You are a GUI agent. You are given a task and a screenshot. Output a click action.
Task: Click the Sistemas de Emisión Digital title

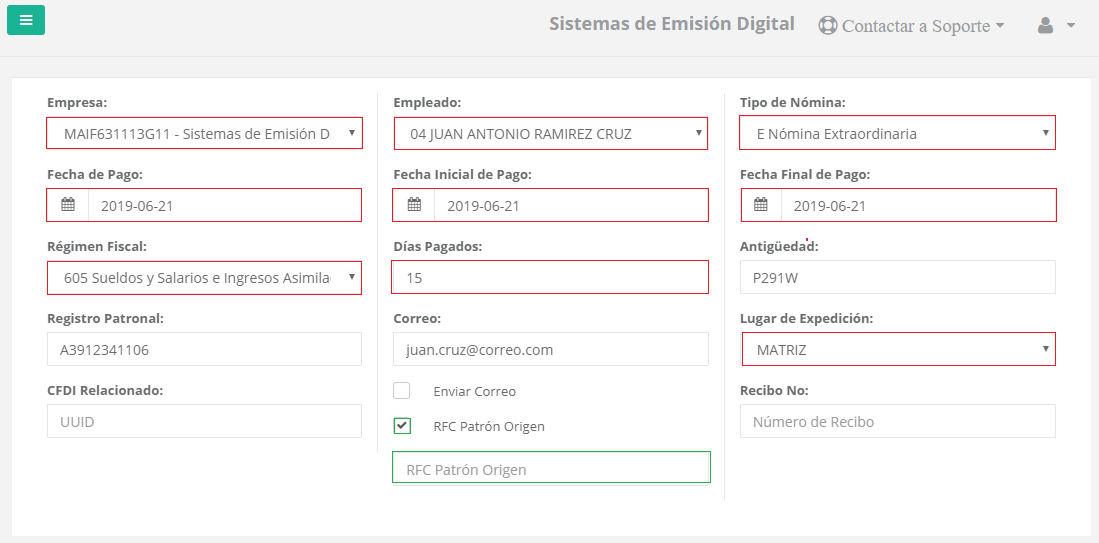click(671, 24)
